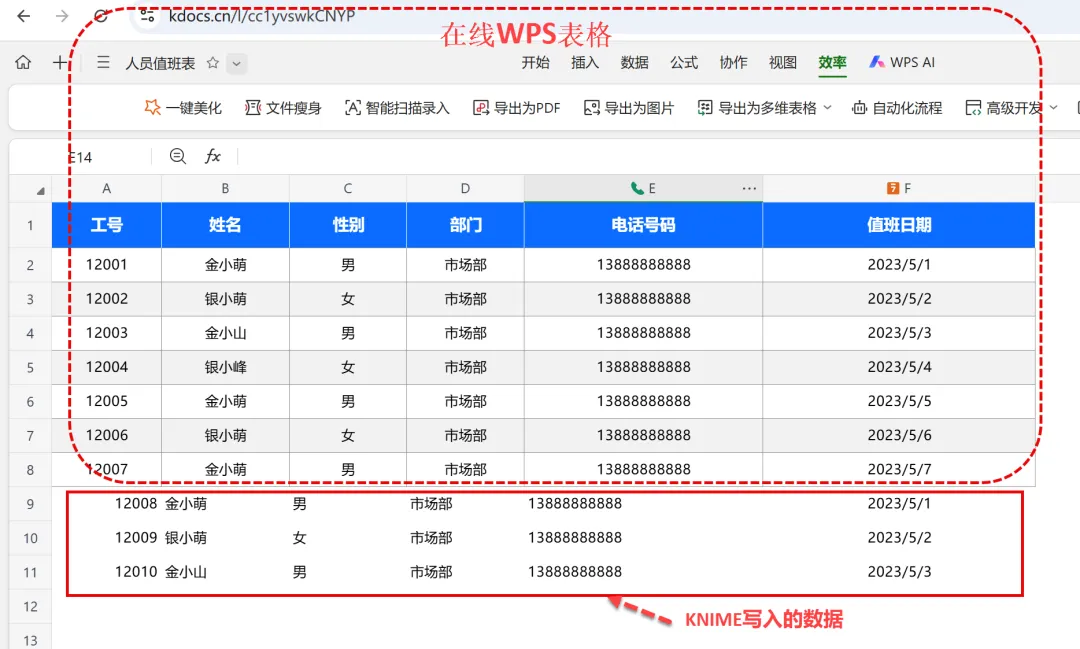Switch to the 开始 tab
The image size is (1080, 649).
click(x=535, y=63)
